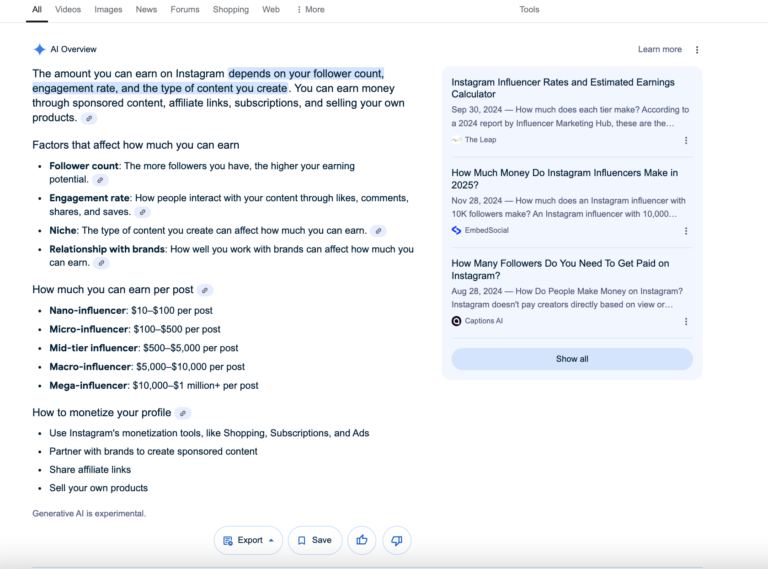Switch to the News tab
Screen dimensions: 768x569
point(146,9)
